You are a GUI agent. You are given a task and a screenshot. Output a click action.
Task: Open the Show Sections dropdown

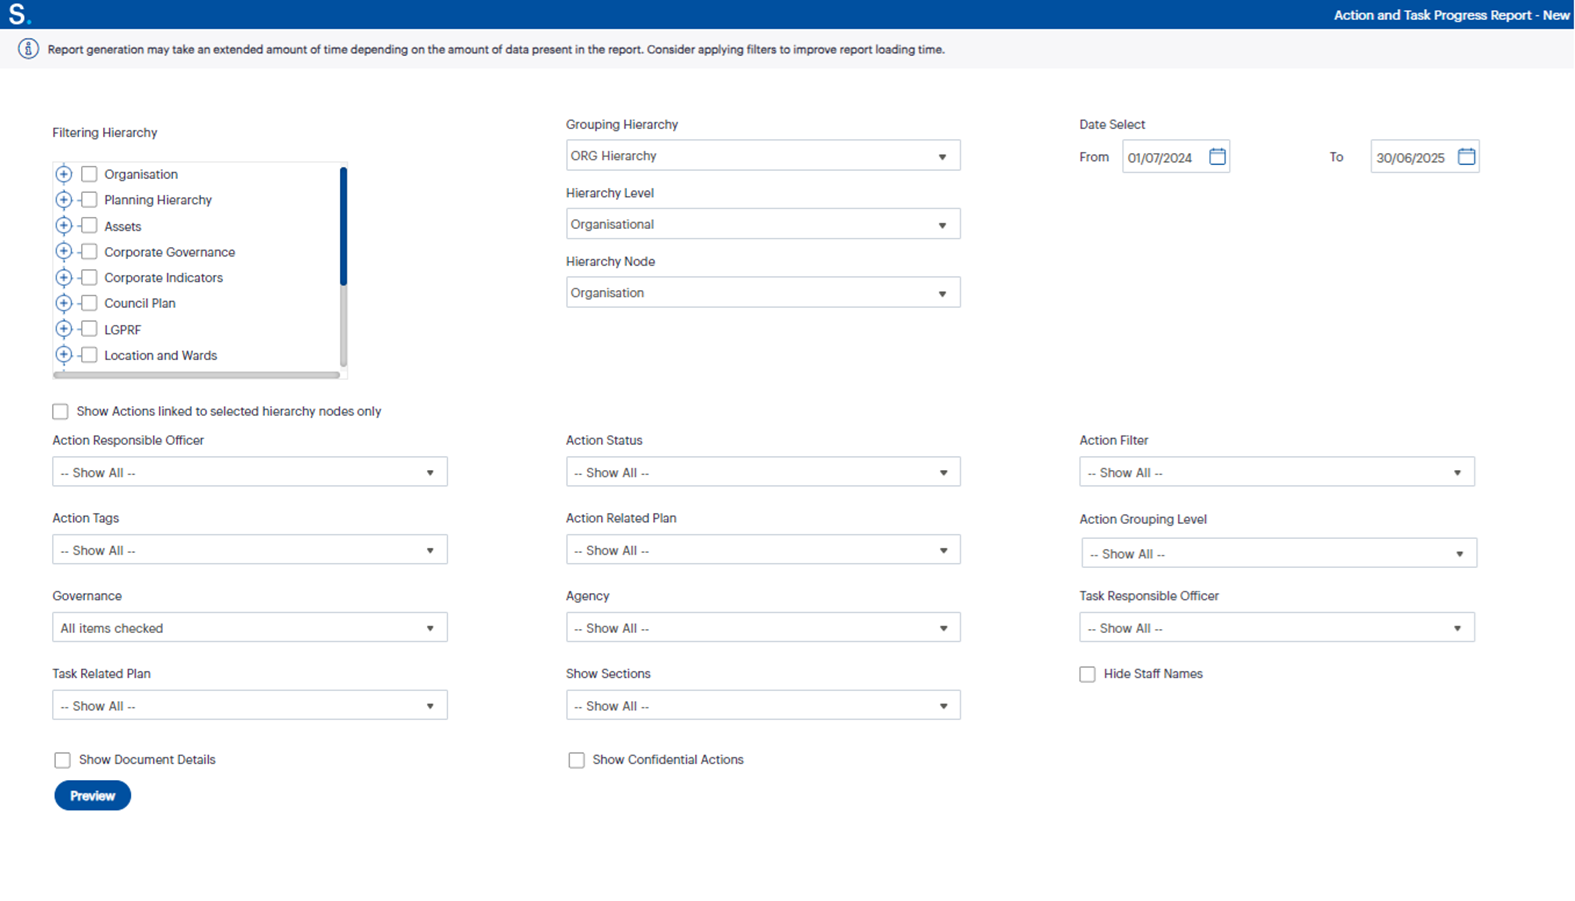[x=763, y=705]
